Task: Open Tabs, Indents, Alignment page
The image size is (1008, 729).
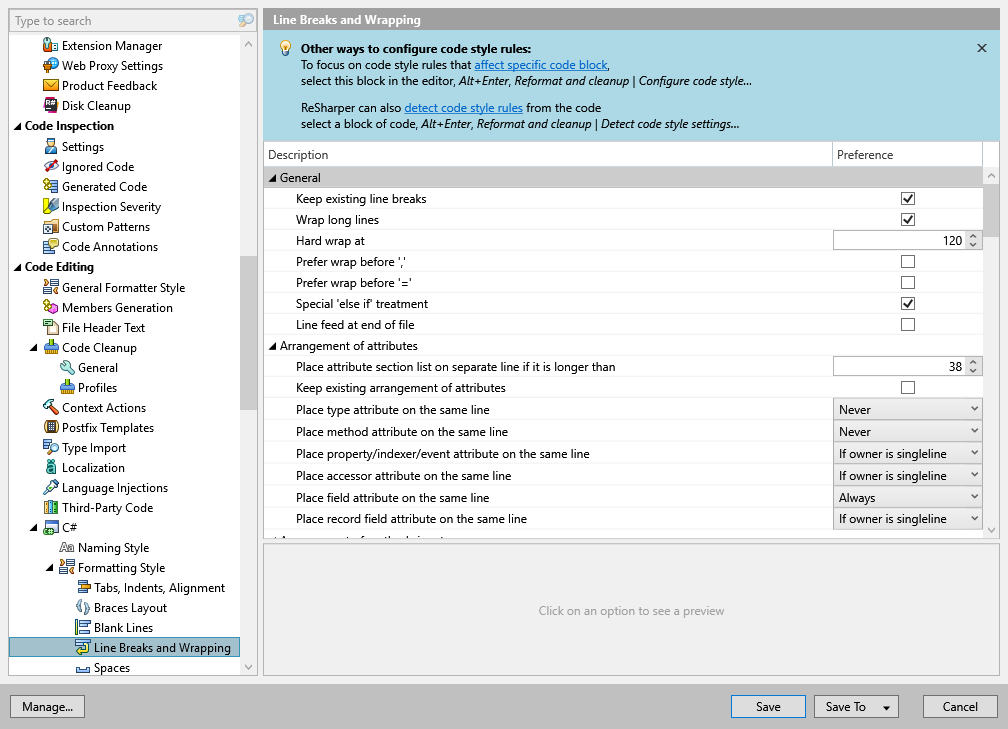Action: [x=159, y=588]
